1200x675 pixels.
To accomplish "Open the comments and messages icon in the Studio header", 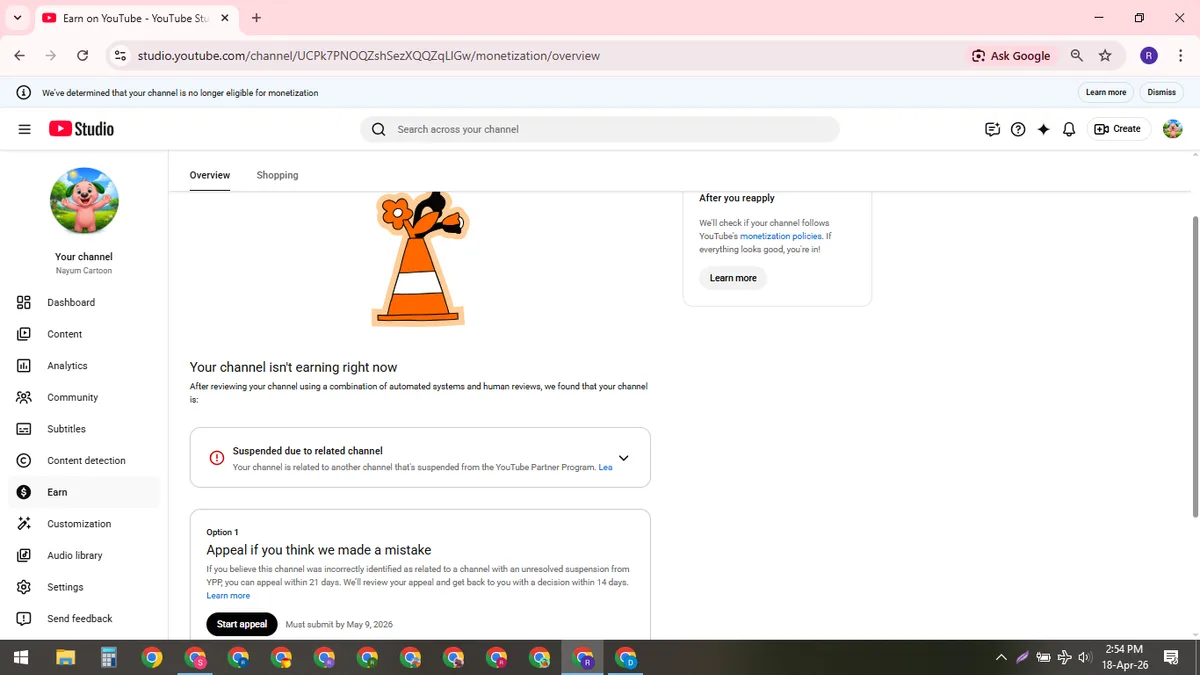I will (992, 129).
